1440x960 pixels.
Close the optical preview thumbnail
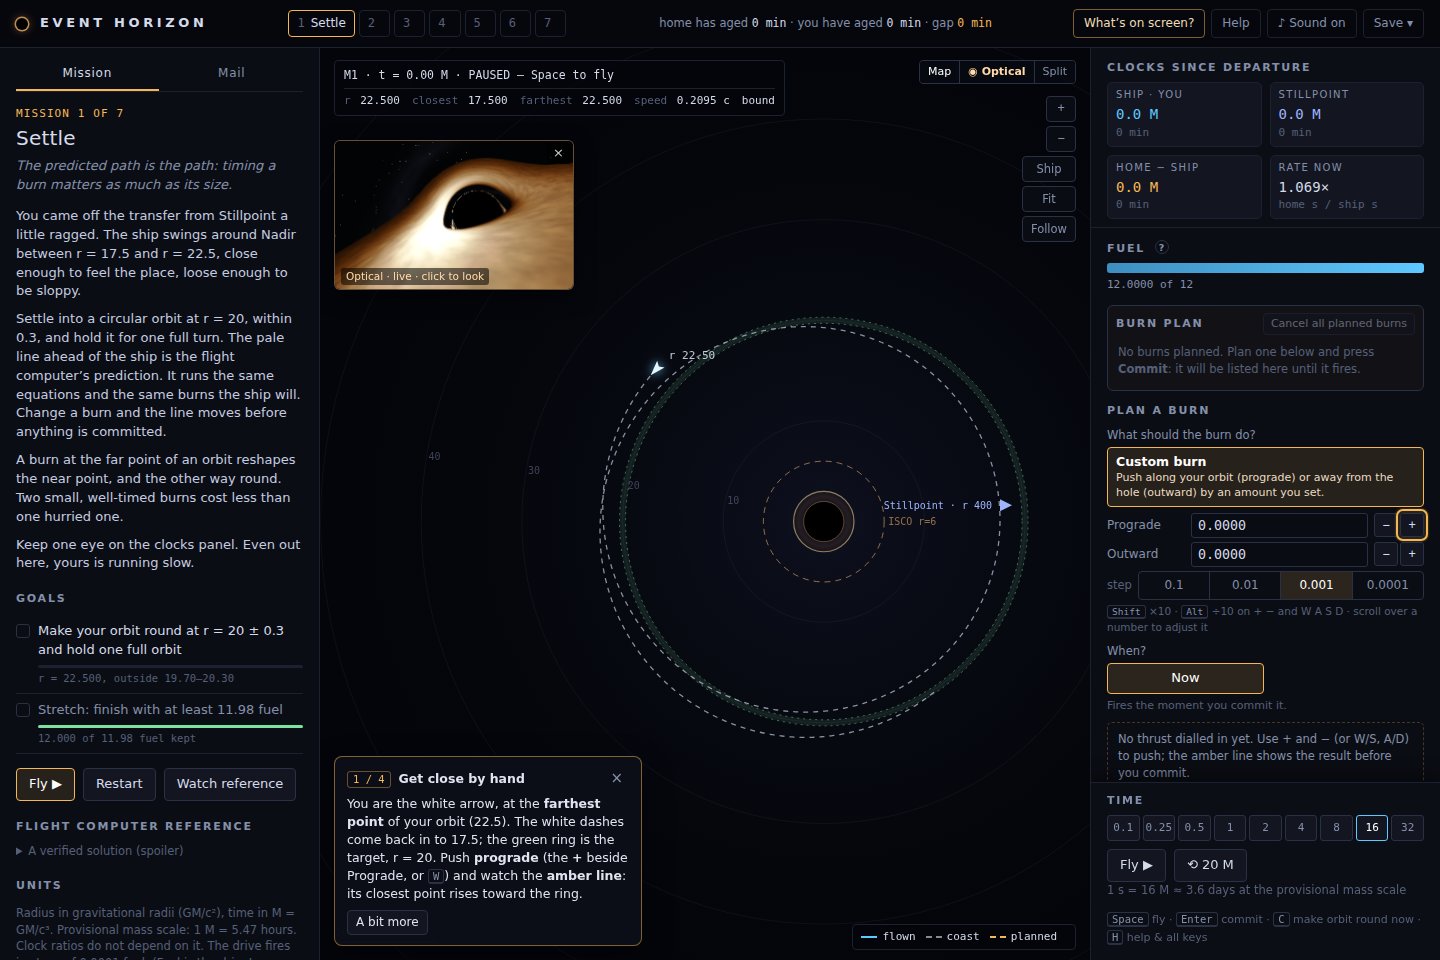tap(558, 153)
